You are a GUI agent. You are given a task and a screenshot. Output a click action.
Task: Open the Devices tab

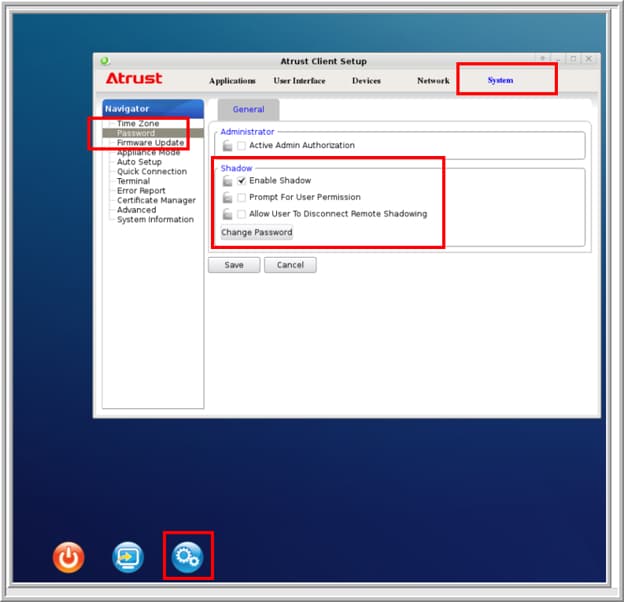(367, 81)
